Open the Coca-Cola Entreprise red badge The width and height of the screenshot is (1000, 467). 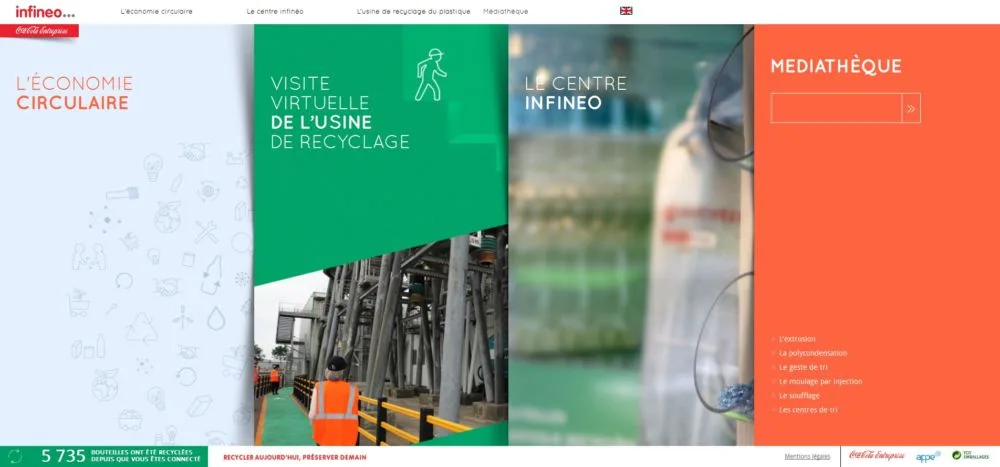[40, 31]
